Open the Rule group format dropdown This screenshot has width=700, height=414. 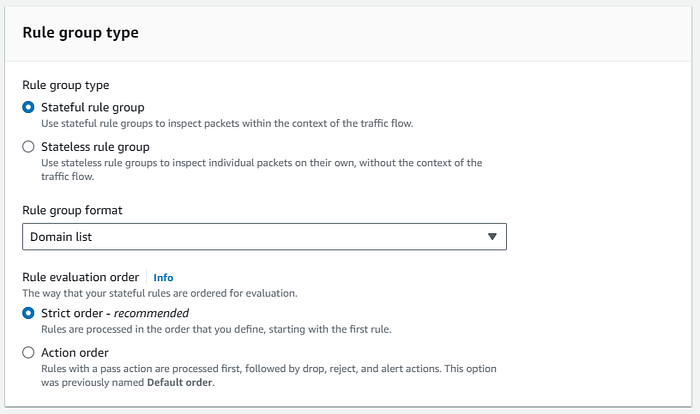click(264, 236)
